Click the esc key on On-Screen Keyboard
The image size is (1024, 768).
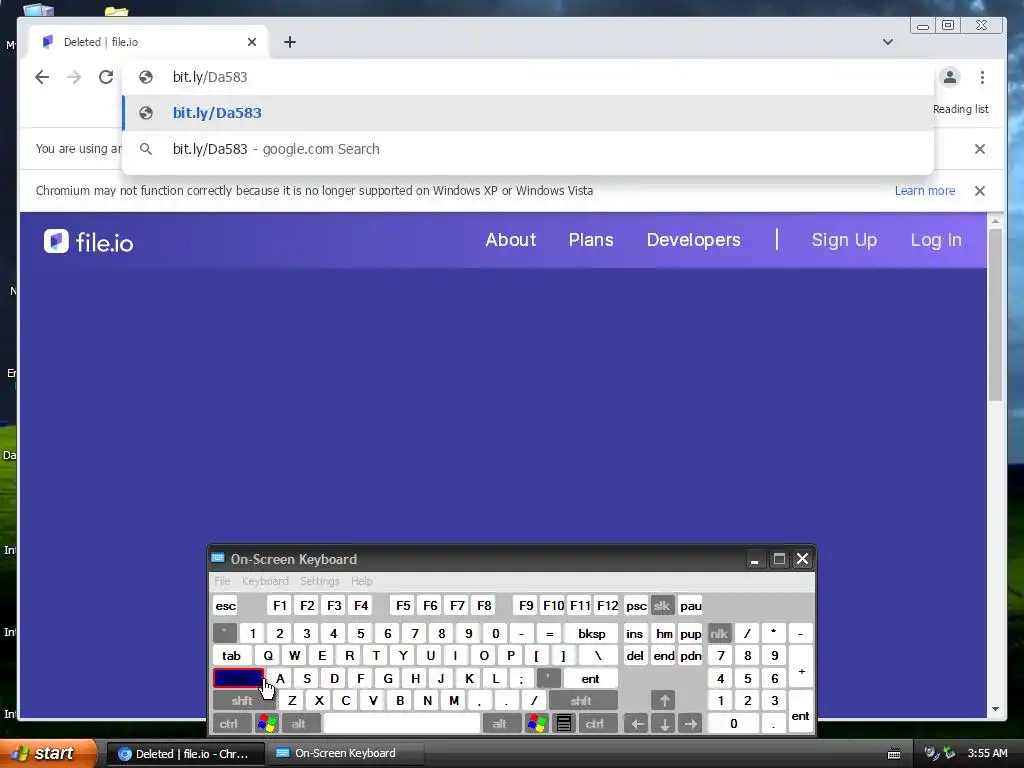(225, 606)
